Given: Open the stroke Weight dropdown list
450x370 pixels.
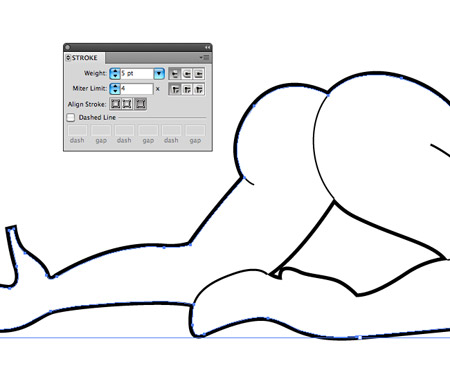Looking at the screenshot, I should [159, 73].
